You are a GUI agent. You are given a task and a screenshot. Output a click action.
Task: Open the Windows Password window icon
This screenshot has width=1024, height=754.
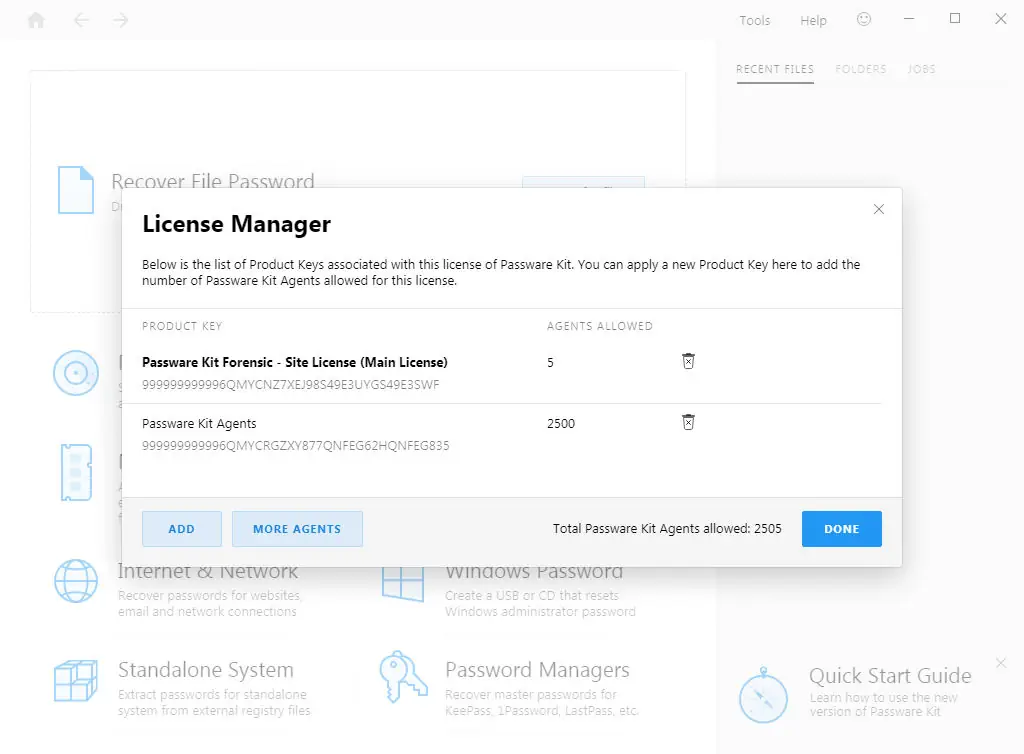click(403, 584)
